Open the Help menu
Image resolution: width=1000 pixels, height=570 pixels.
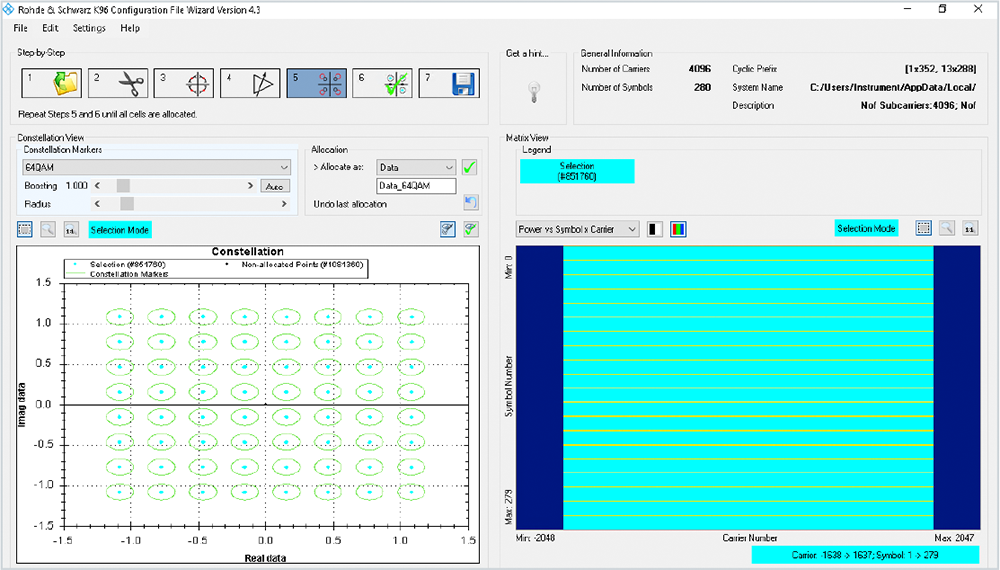pyautogui.click(x=130, y=28)
